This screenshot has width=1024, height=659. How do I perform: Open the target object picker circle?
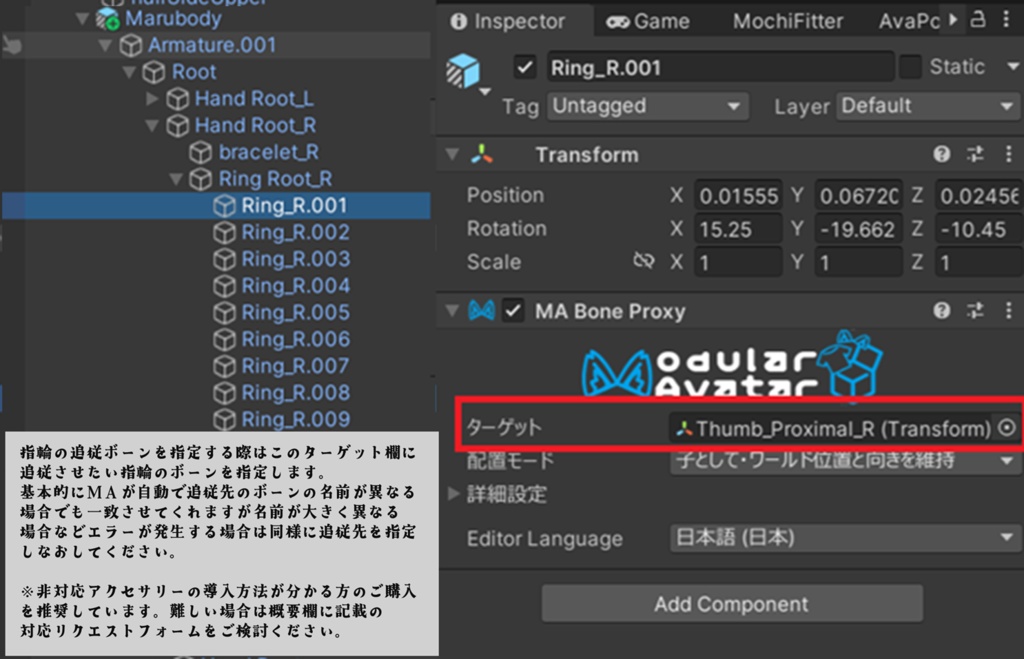pos(1006,428)
